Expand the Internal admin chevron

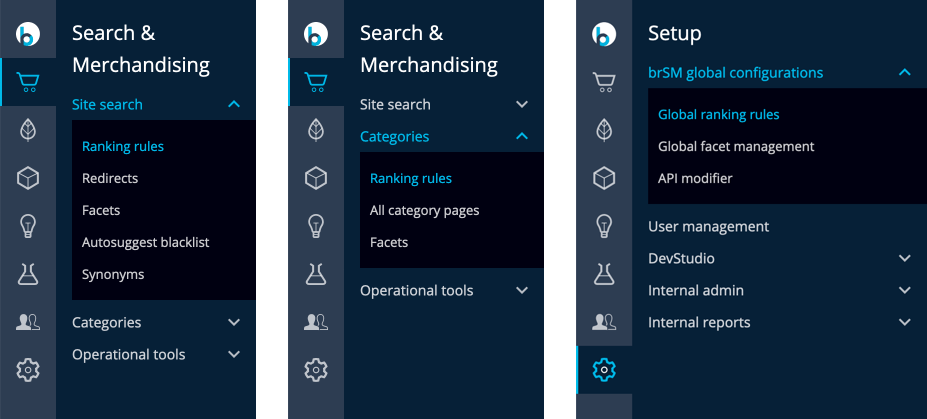[905, 290]
